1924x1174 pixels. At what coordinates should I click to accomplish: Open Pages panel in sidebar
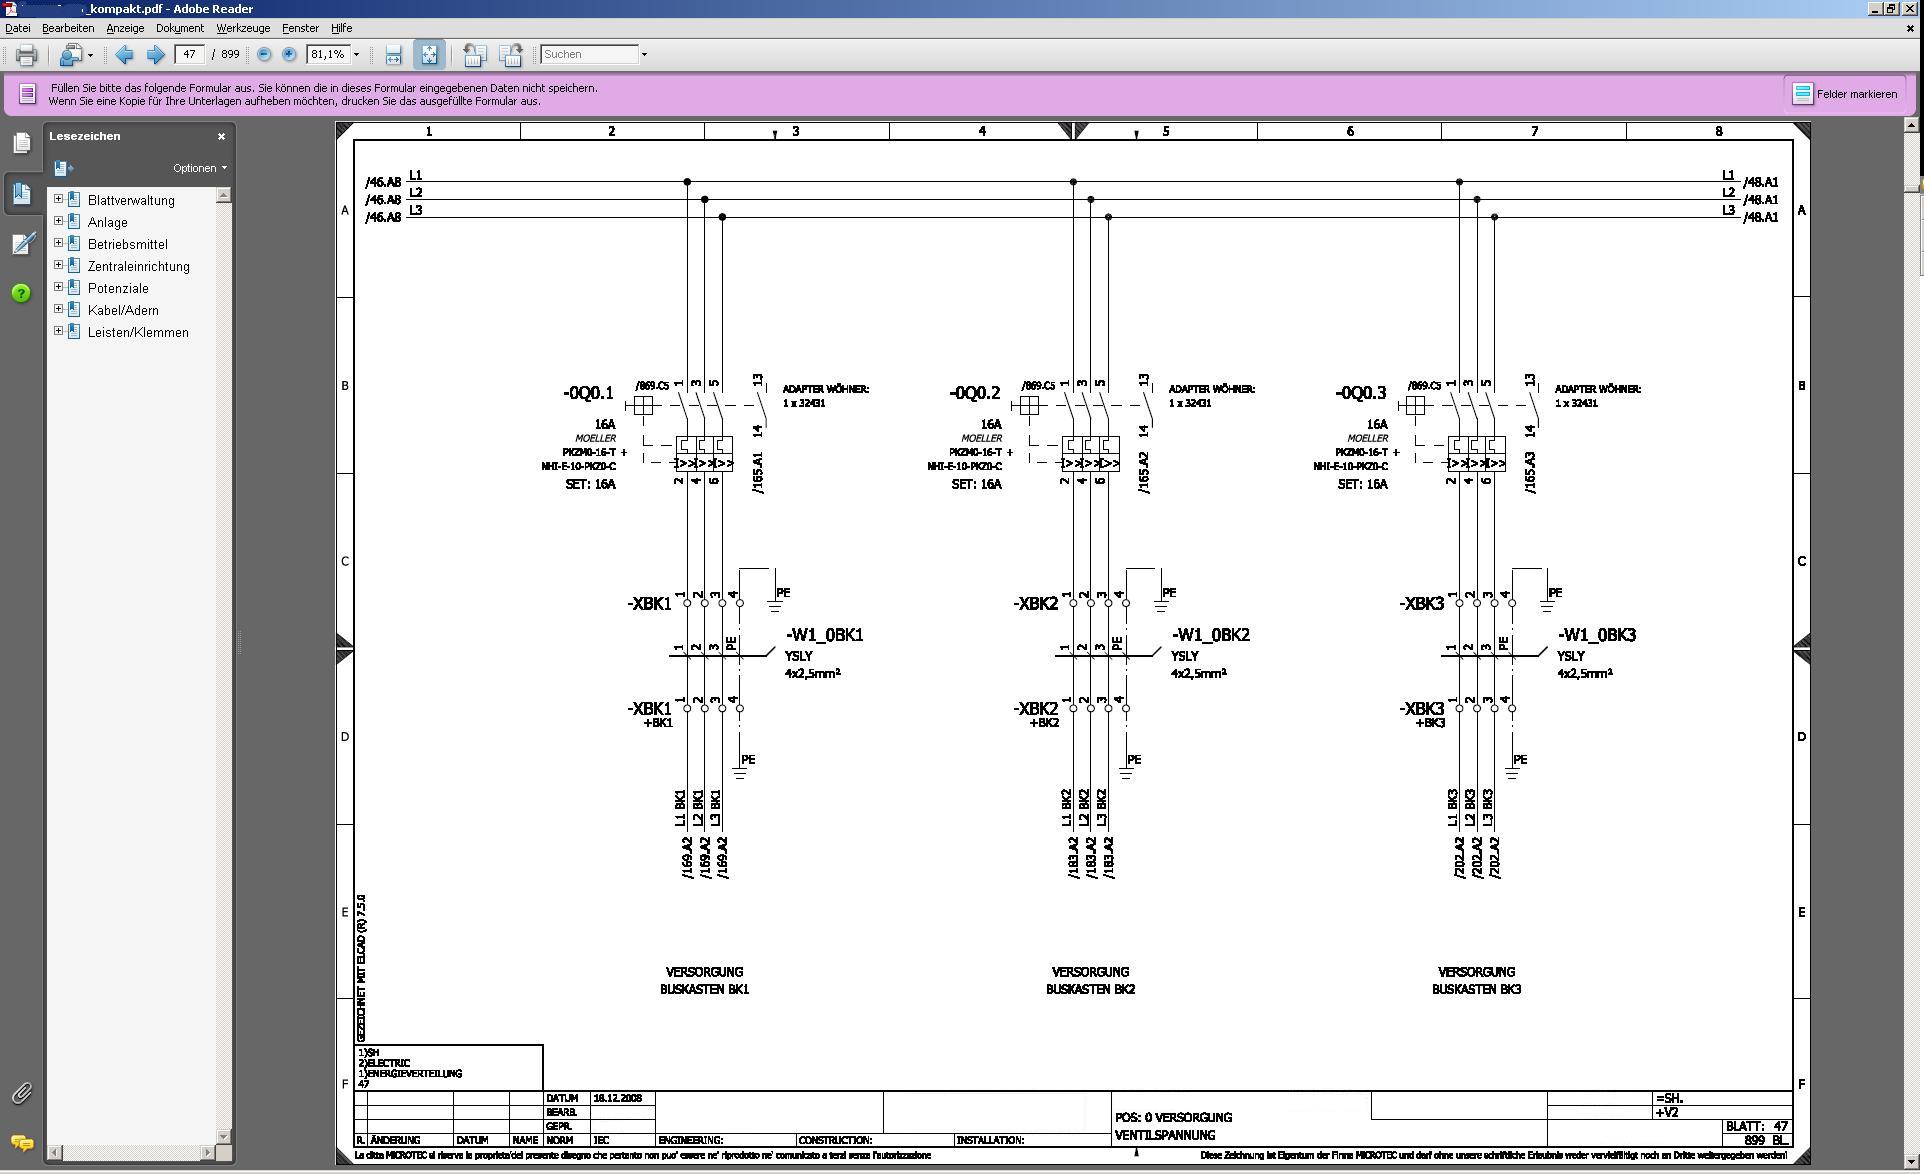(22, 143)
